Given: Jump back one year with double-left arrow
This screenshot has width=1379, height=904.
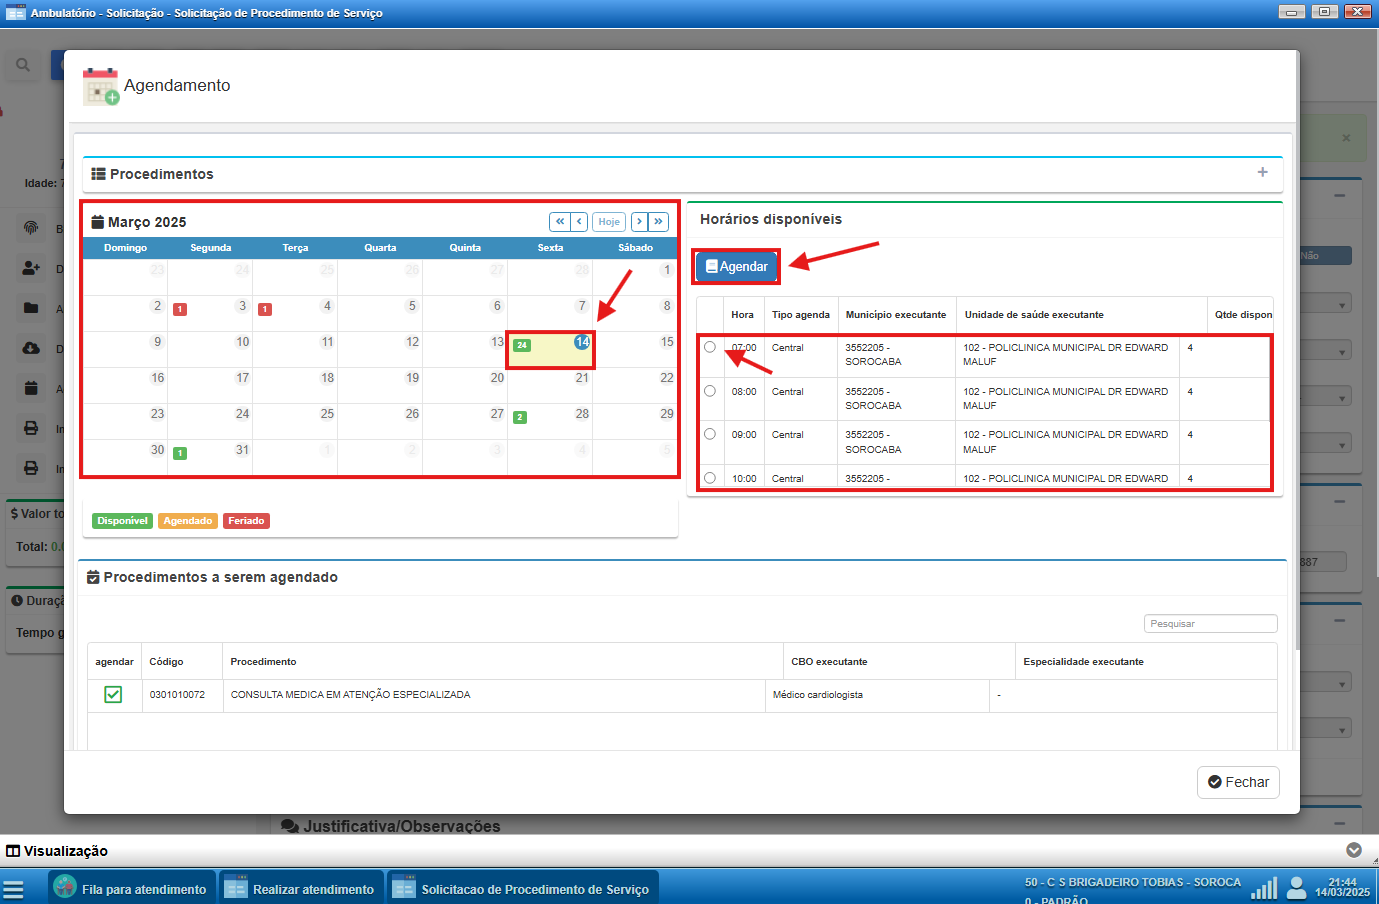Looking at the screenshot, I should click(x=560, y=222).
